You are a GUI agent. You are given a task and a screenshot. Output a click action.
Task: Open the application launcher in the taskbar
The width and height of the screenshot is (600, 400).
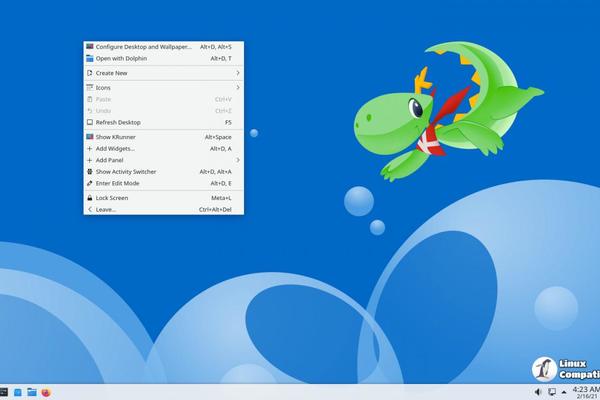4,392
